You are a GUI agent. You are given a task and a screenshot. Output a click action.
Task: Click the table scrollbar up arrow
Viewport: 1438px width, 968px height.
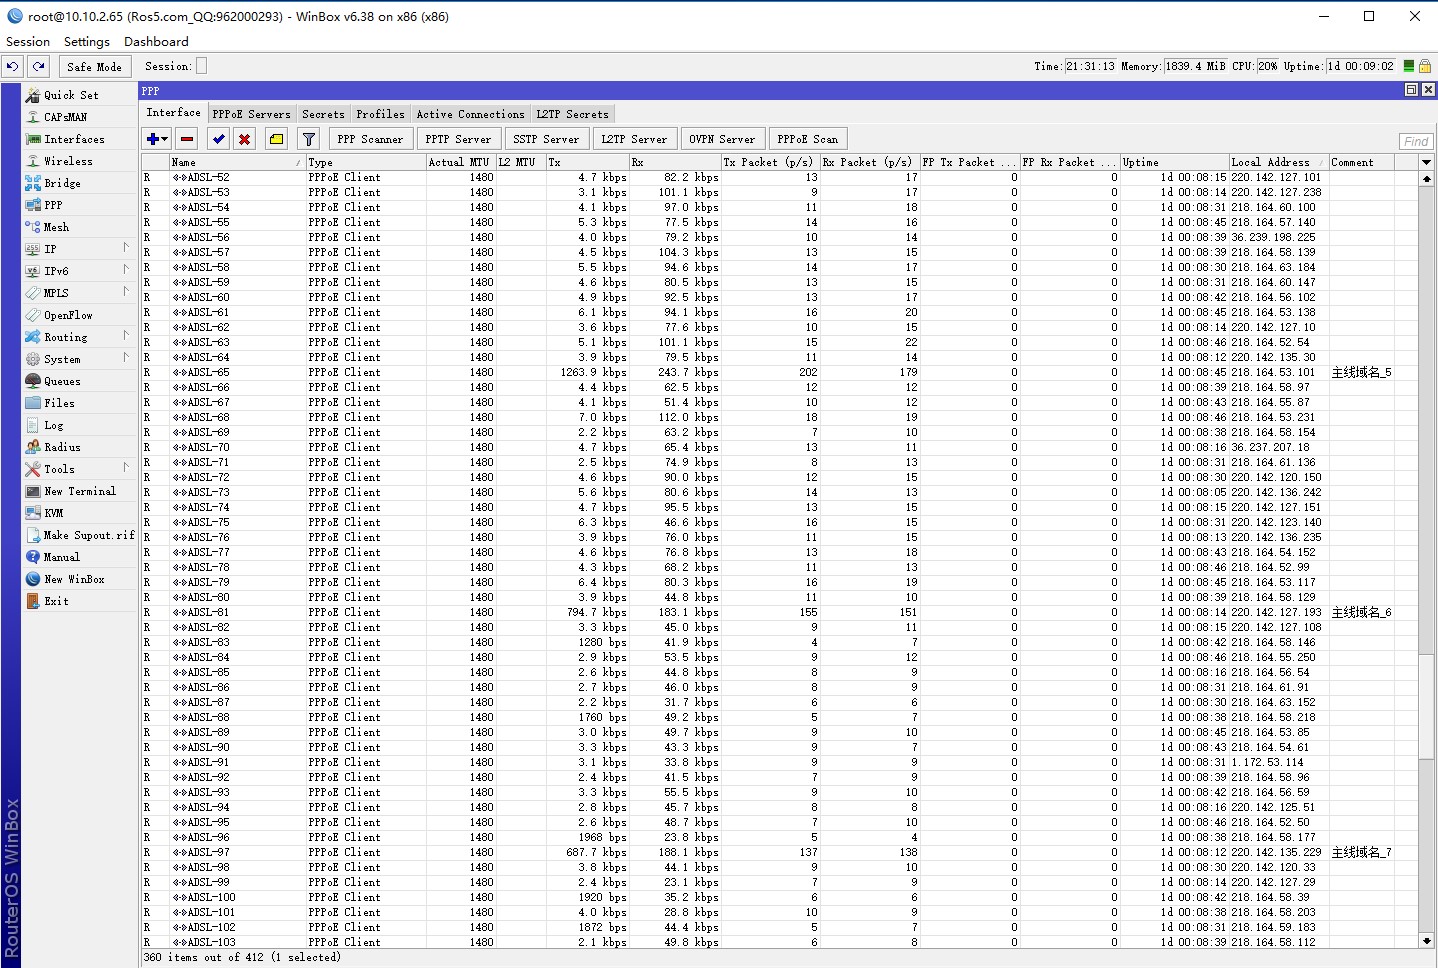pos(1427,178)
